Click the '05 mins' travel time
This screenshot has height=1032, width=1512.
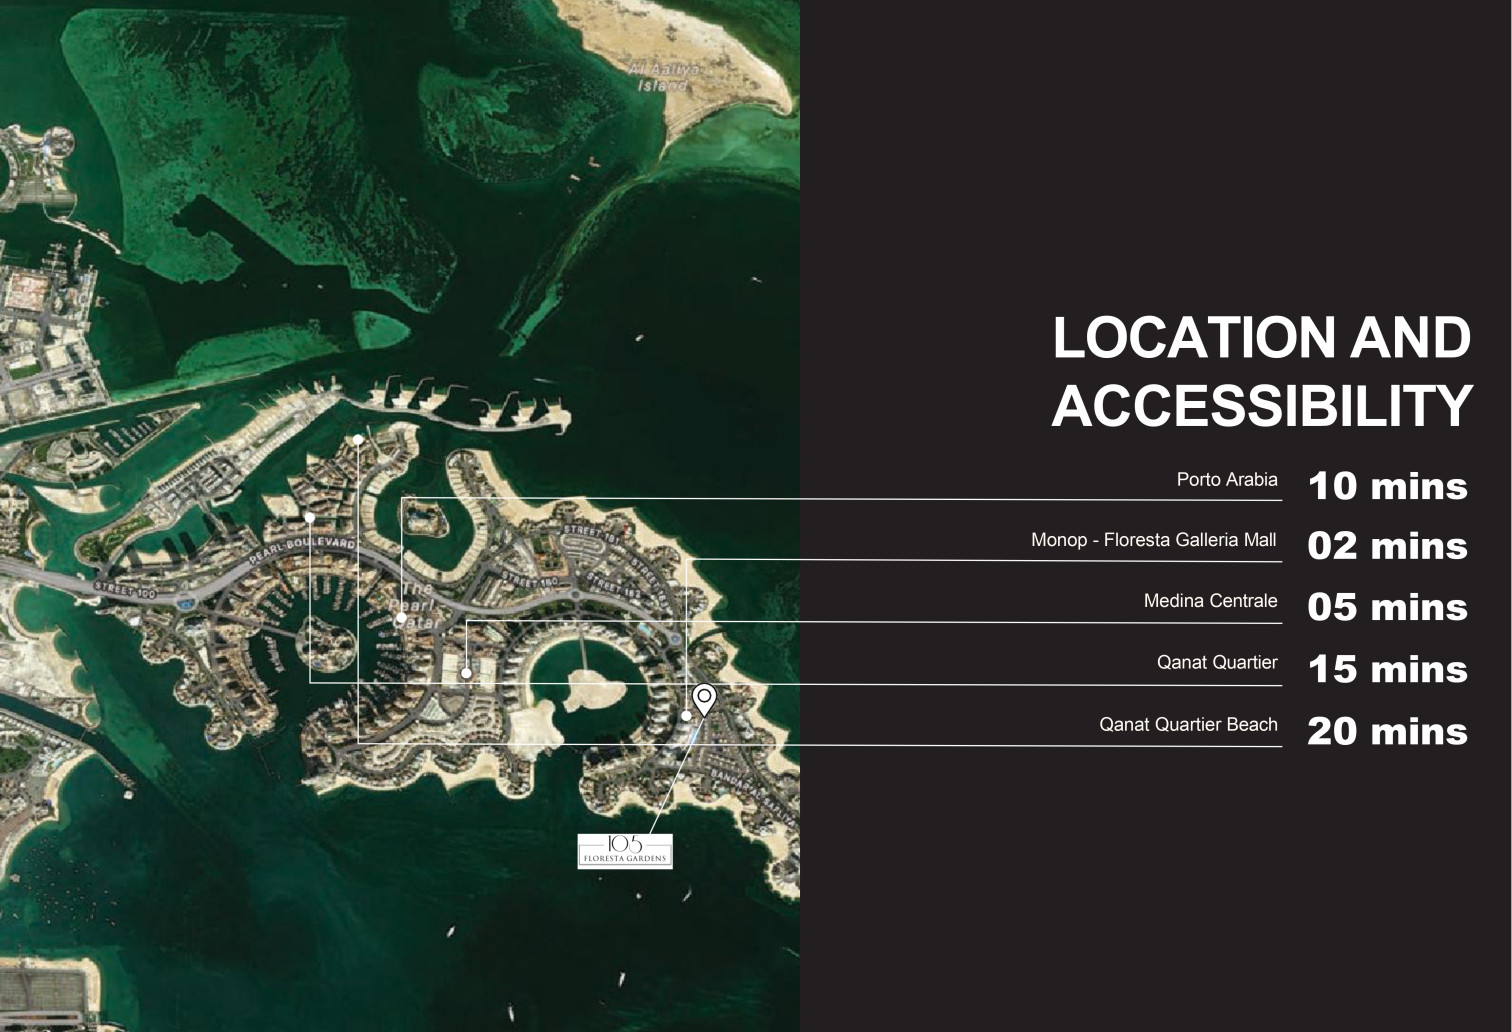(x=1387, y=607)
